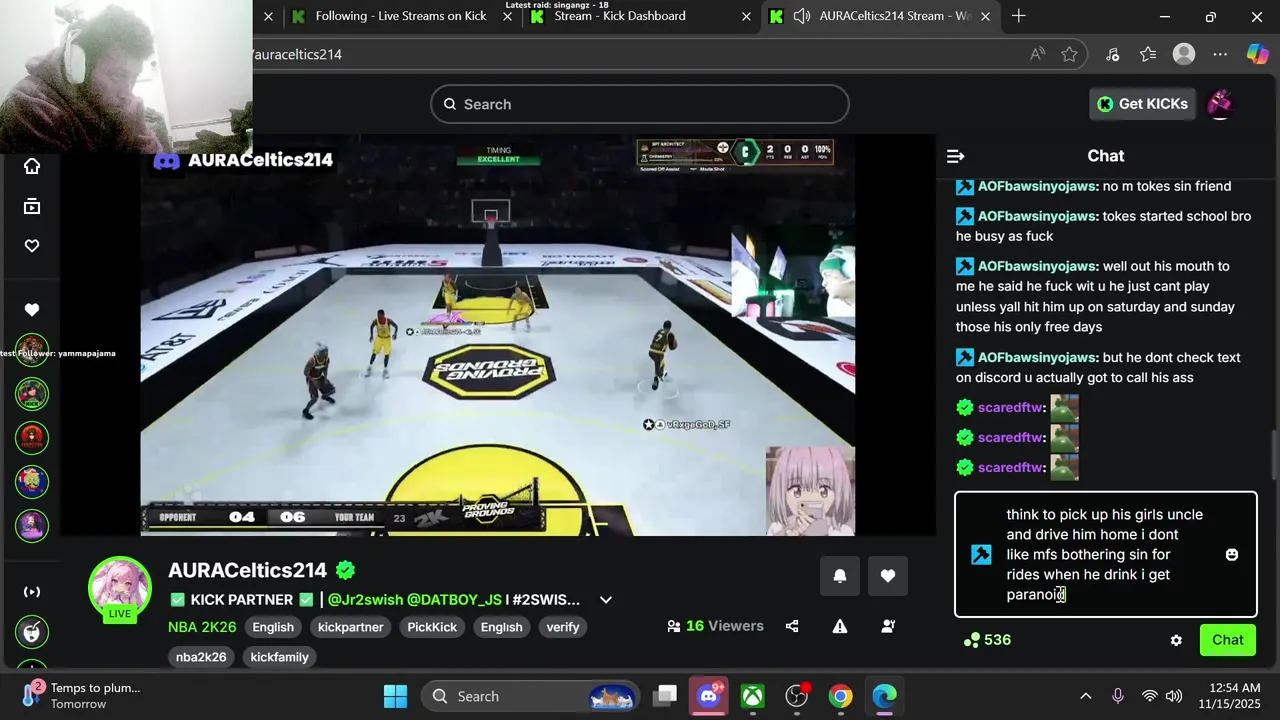Screen dimensions: 1280x720
Task: Click the browser address bar URL
Action: point(296,54)
